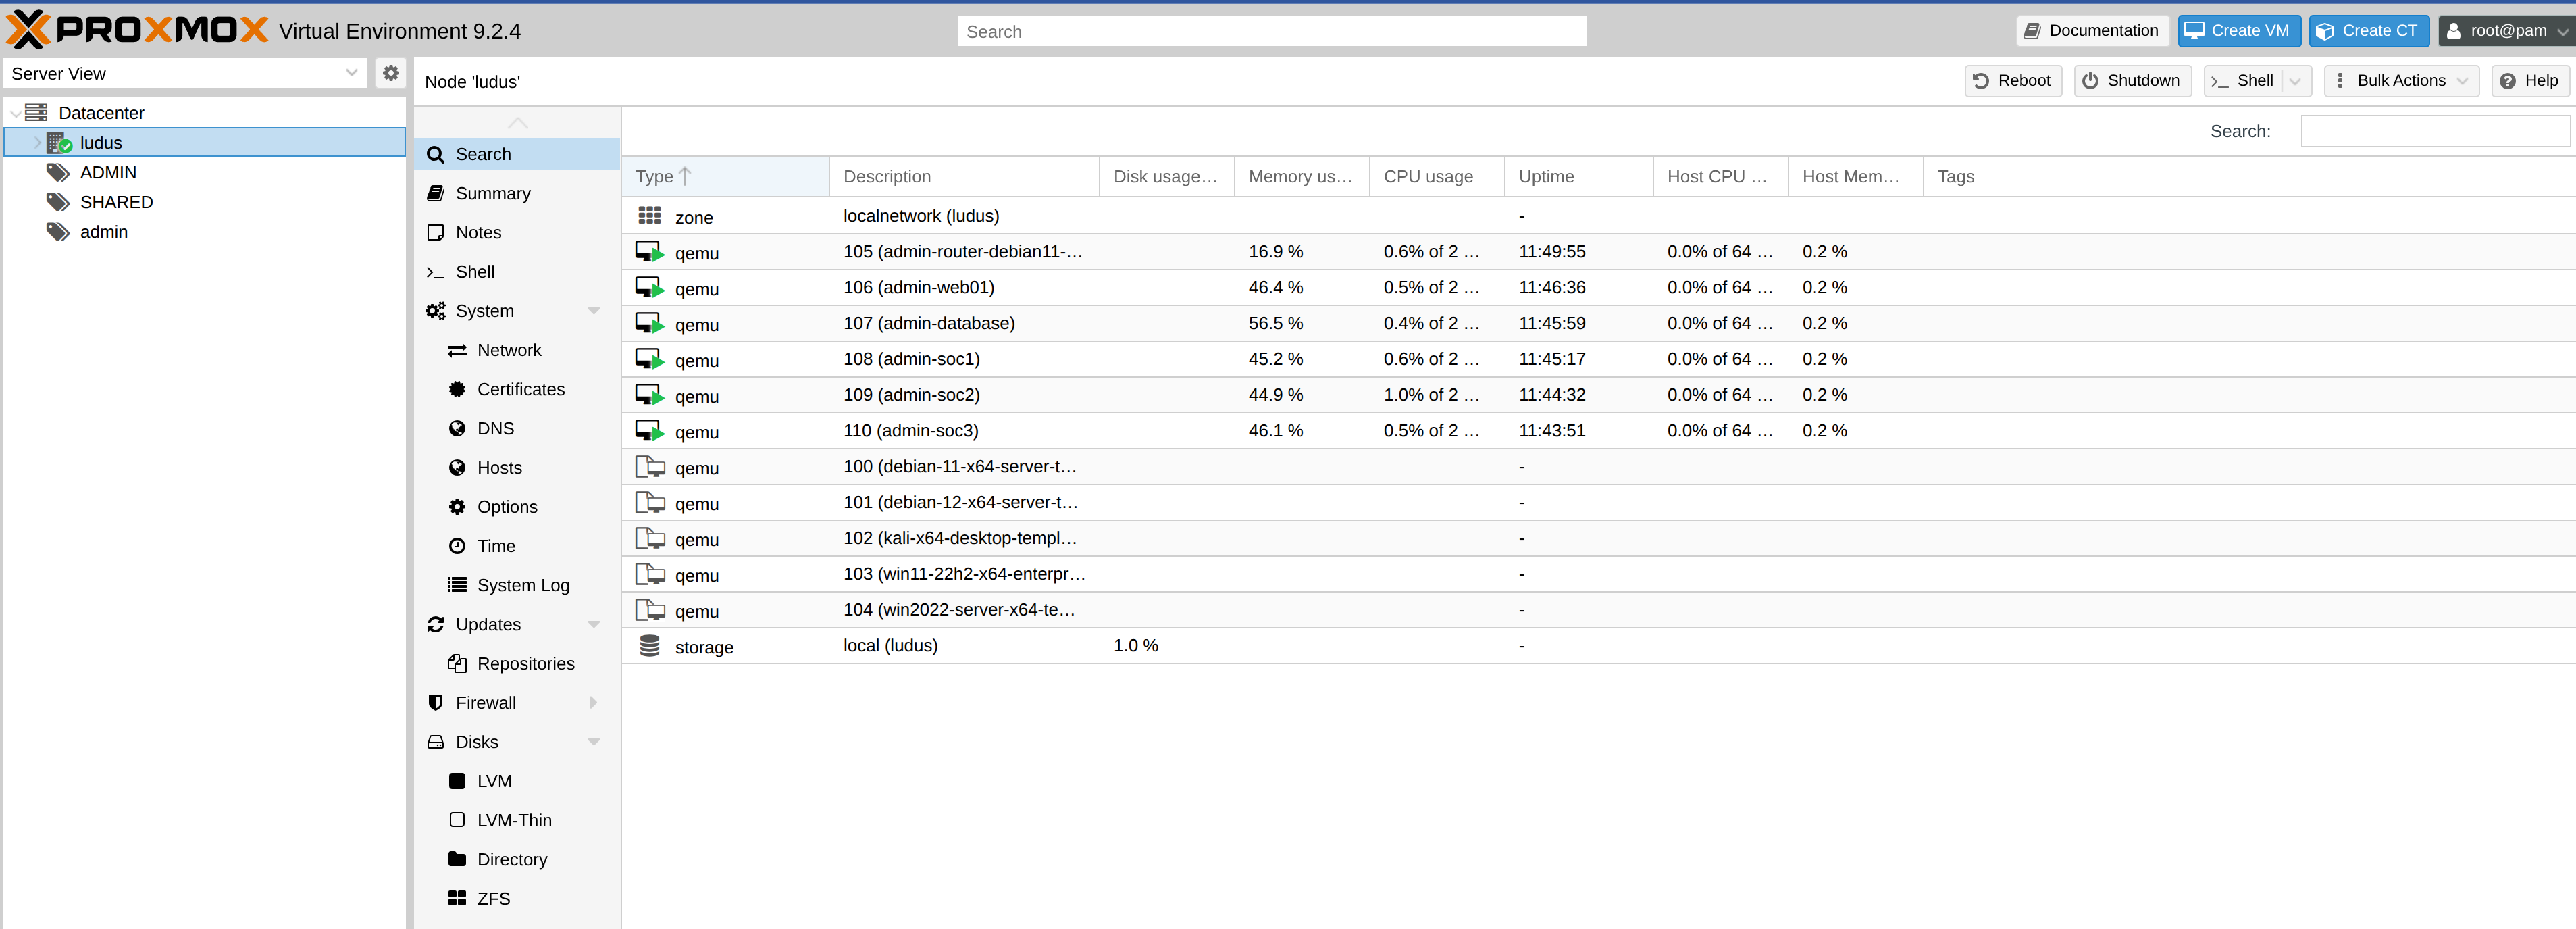Image resolution: width=2576 pixels, height=929 pixels.
Task: Click the Documentation button
Action: coord(2092,31)
